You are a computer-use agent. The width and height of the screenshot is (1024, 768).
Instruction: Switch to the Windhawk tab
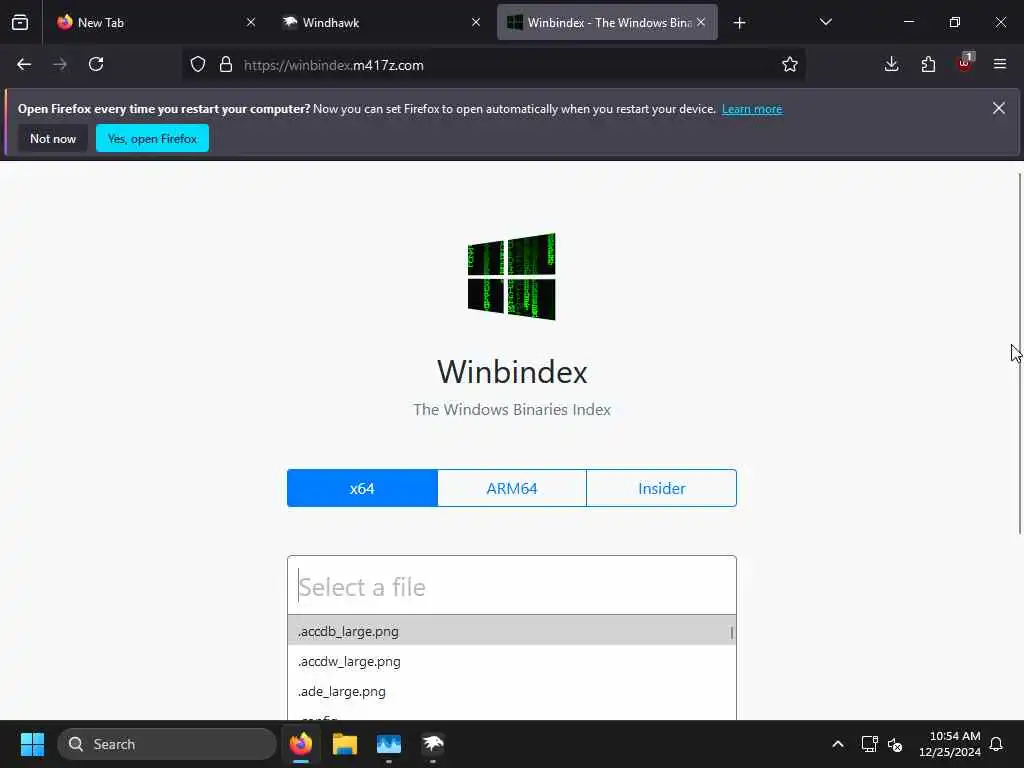[x=380, y=23]
